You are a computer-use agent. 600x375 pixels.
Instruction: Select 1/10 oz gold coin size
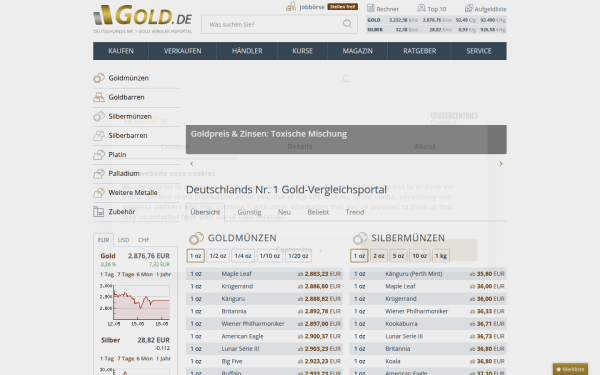[x=270, y=256]
